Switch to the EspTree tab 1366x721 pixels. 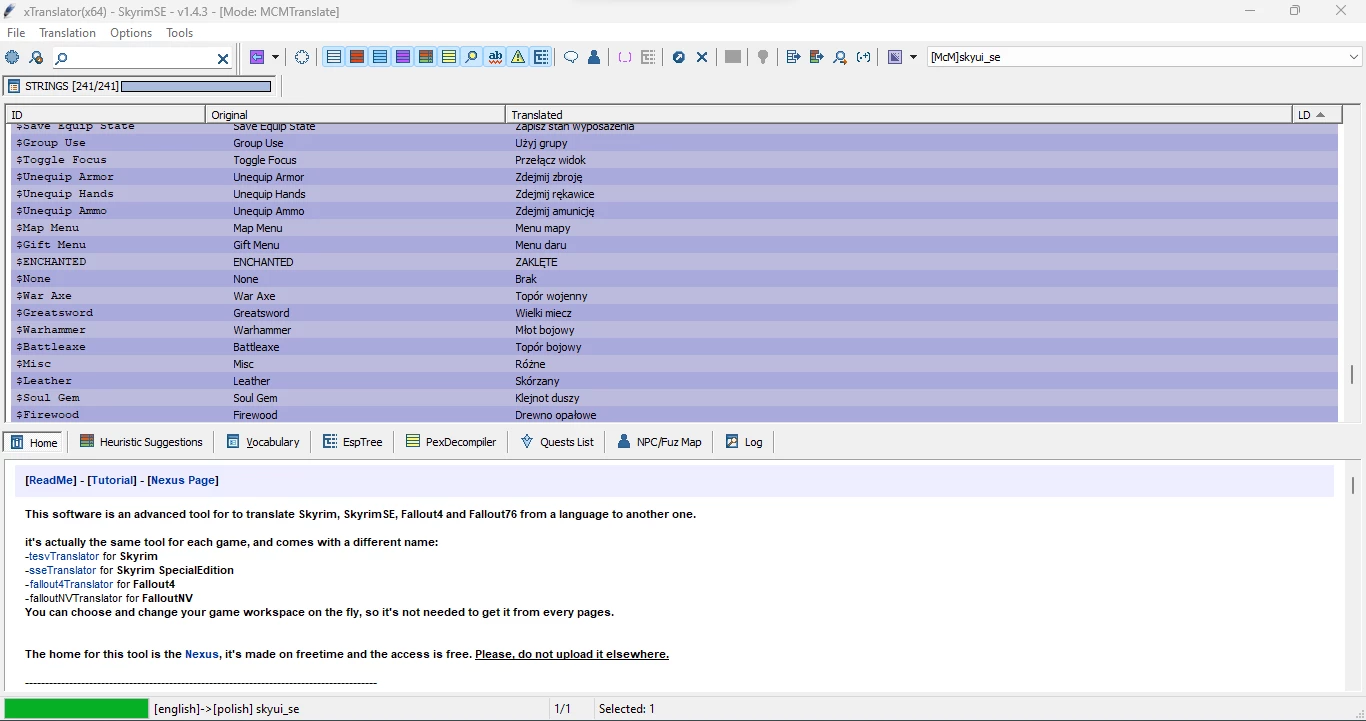coord(352,442)
